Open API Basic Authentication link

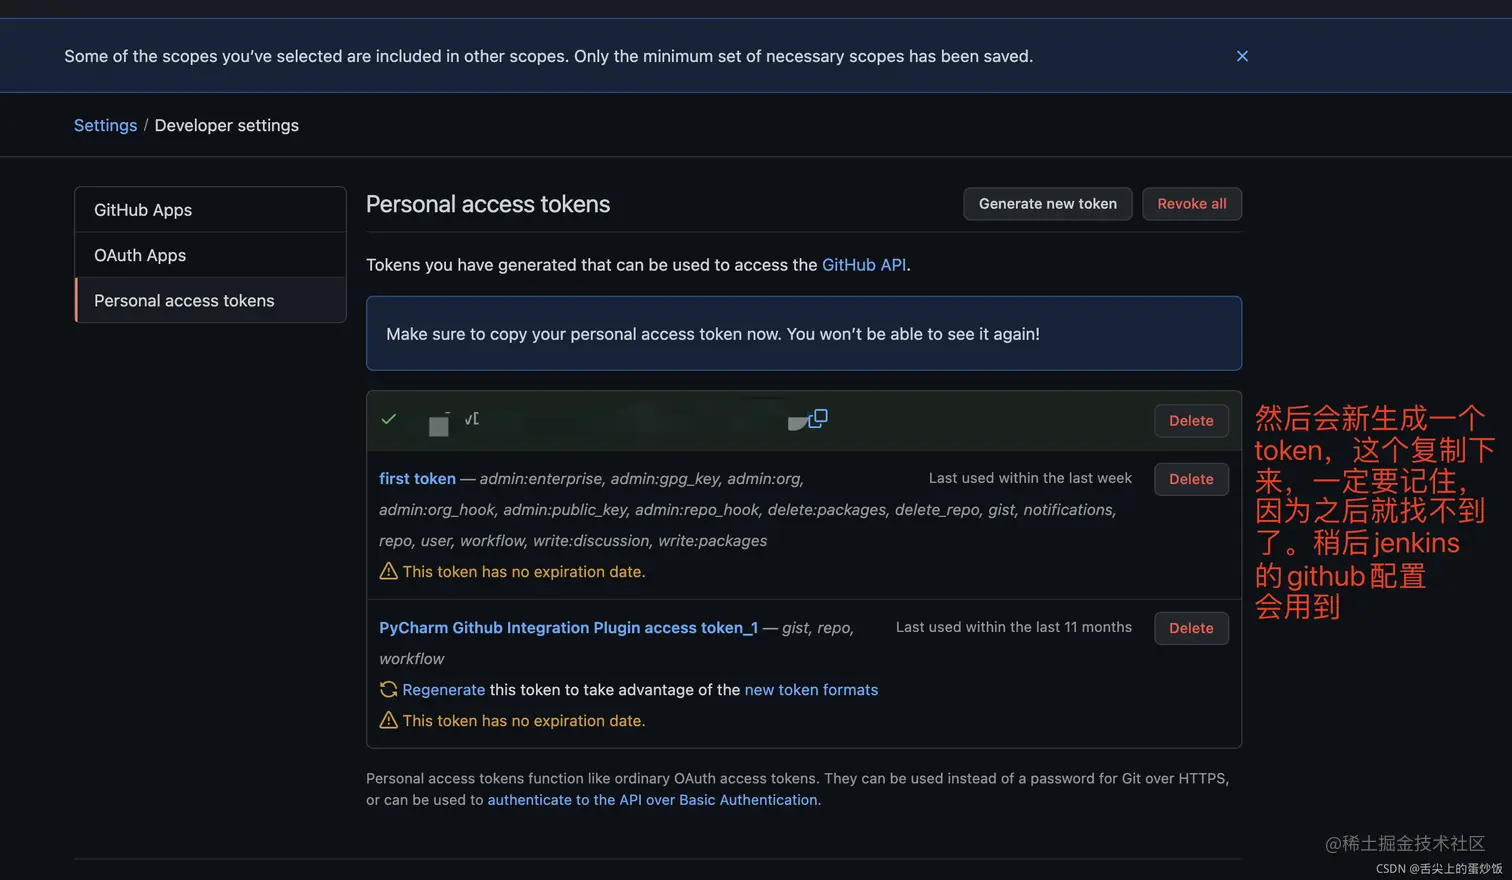(652, 800)
